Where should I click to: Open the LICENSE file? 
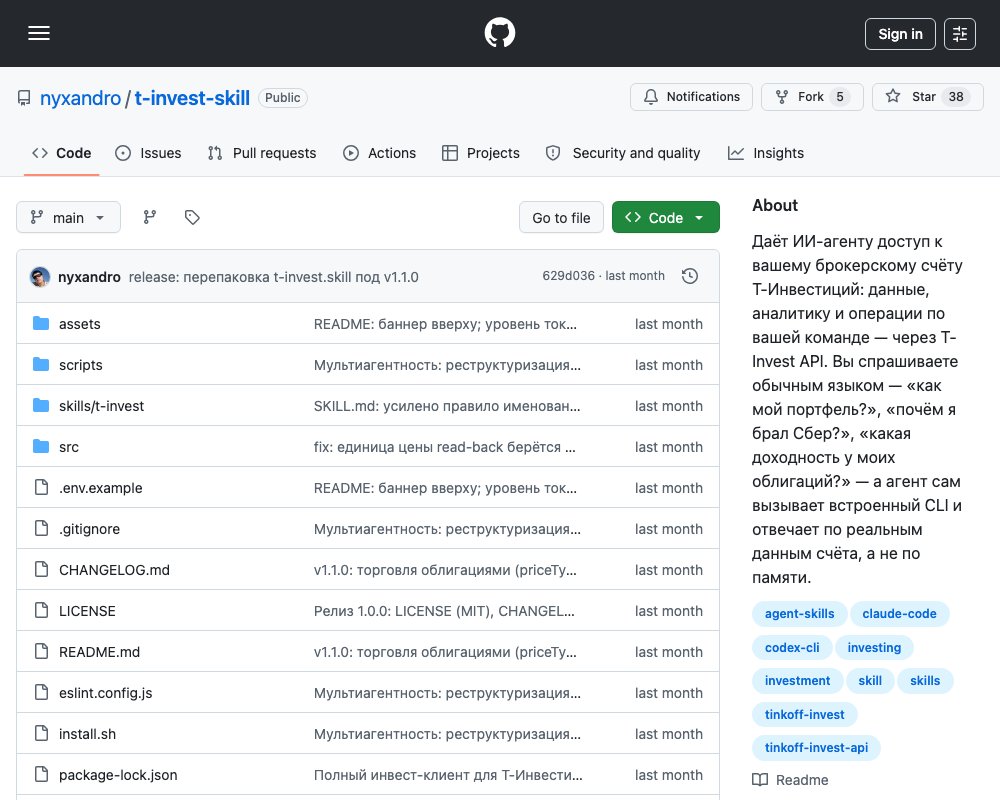(x=87, y=611)
